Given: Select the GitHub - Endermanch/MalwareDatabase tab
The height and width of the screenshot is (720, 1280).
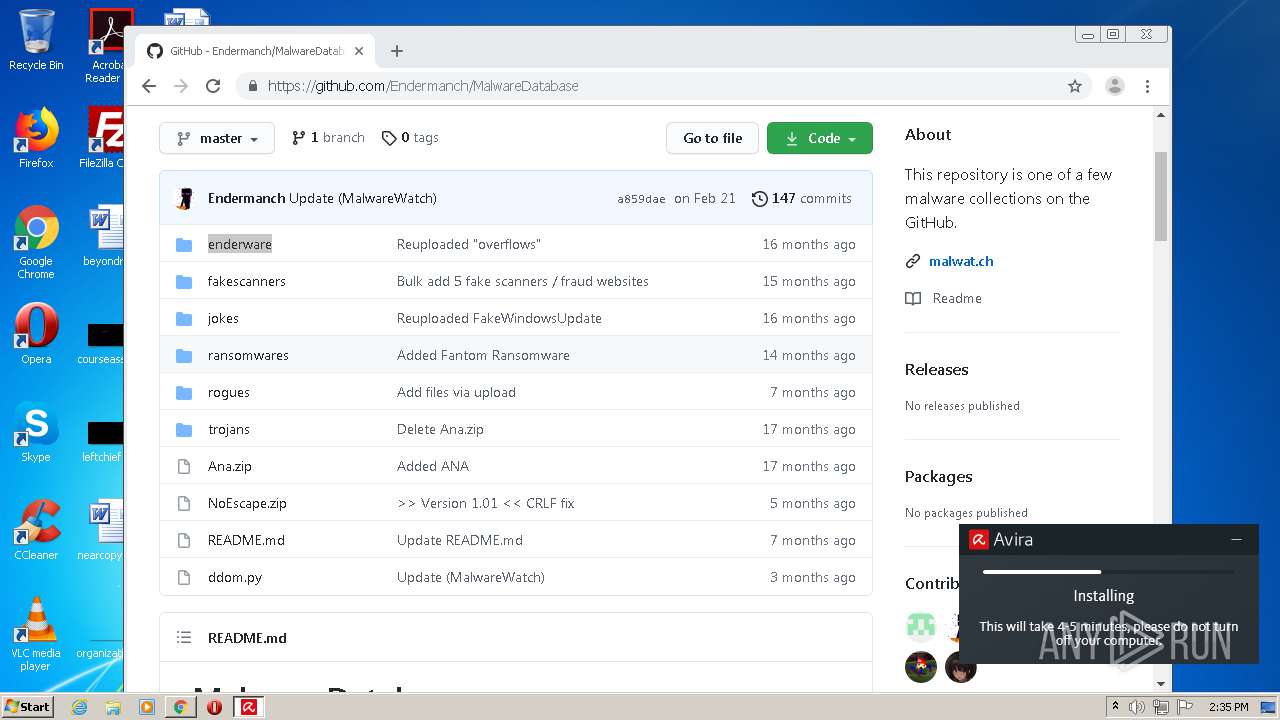Looking at the screenshot, I should pyautogui.click(x=254, y=51).
